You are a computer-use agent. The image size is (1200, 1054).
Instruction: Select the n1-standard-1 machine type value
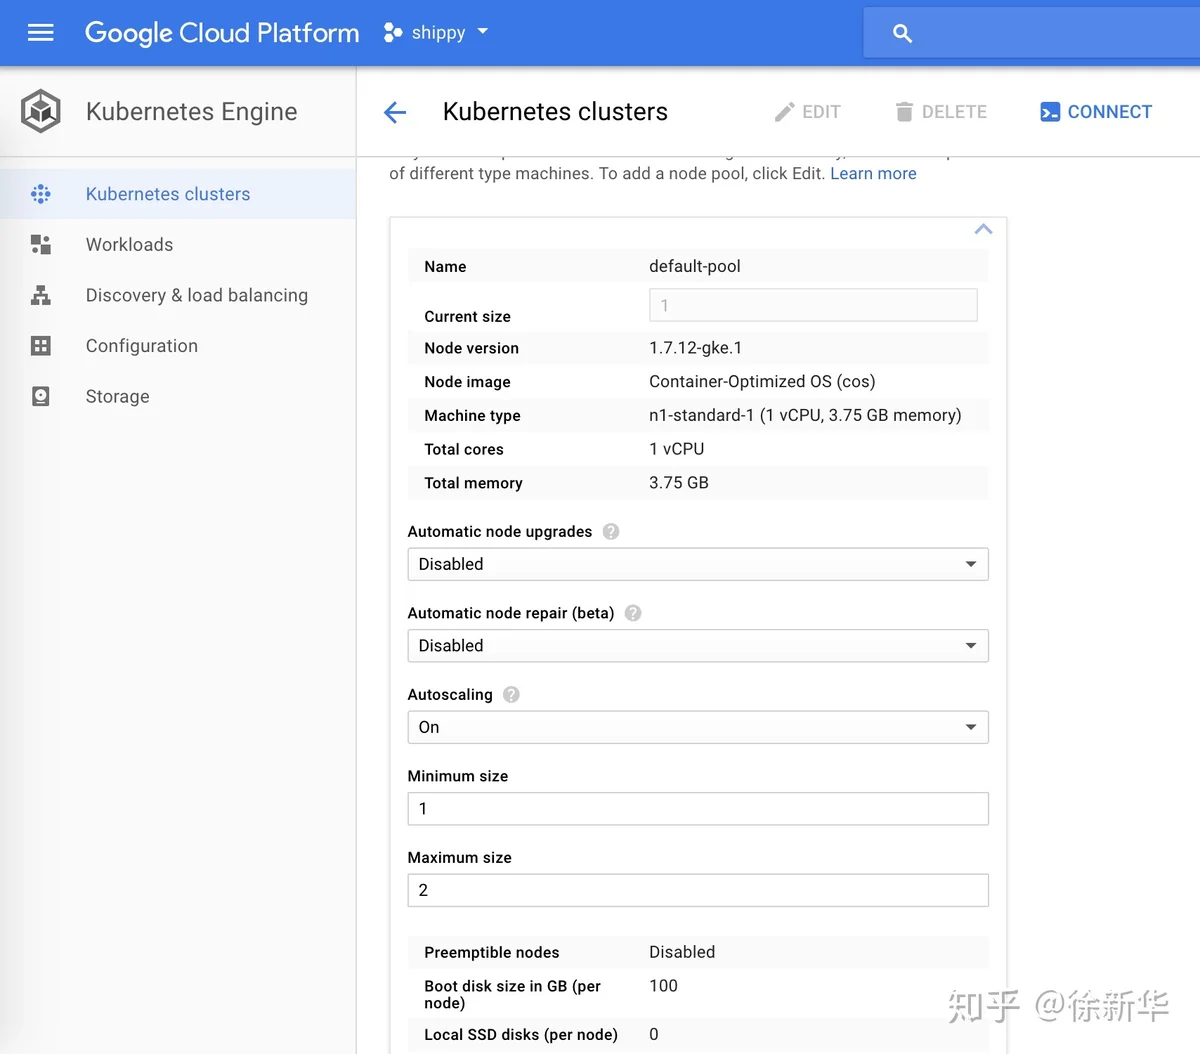tap(805, 415)
